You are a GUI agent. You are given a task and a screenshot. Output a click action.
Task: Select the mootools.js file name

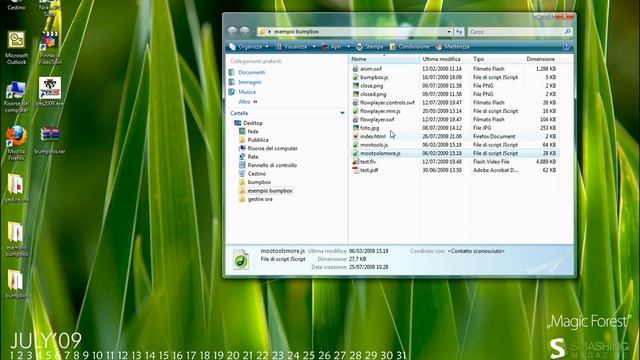pos(374,145)
